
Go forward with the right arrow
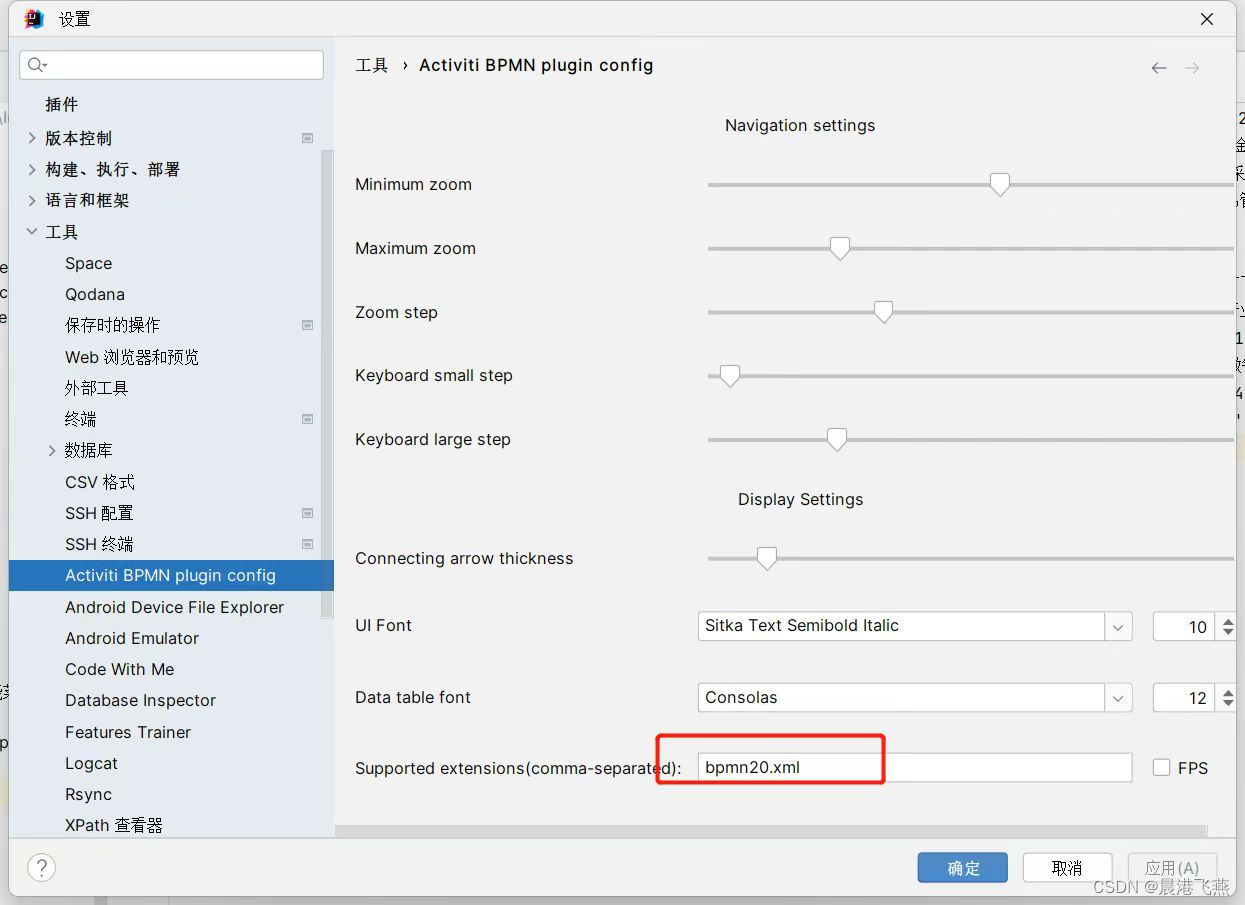click(1192, 68)
